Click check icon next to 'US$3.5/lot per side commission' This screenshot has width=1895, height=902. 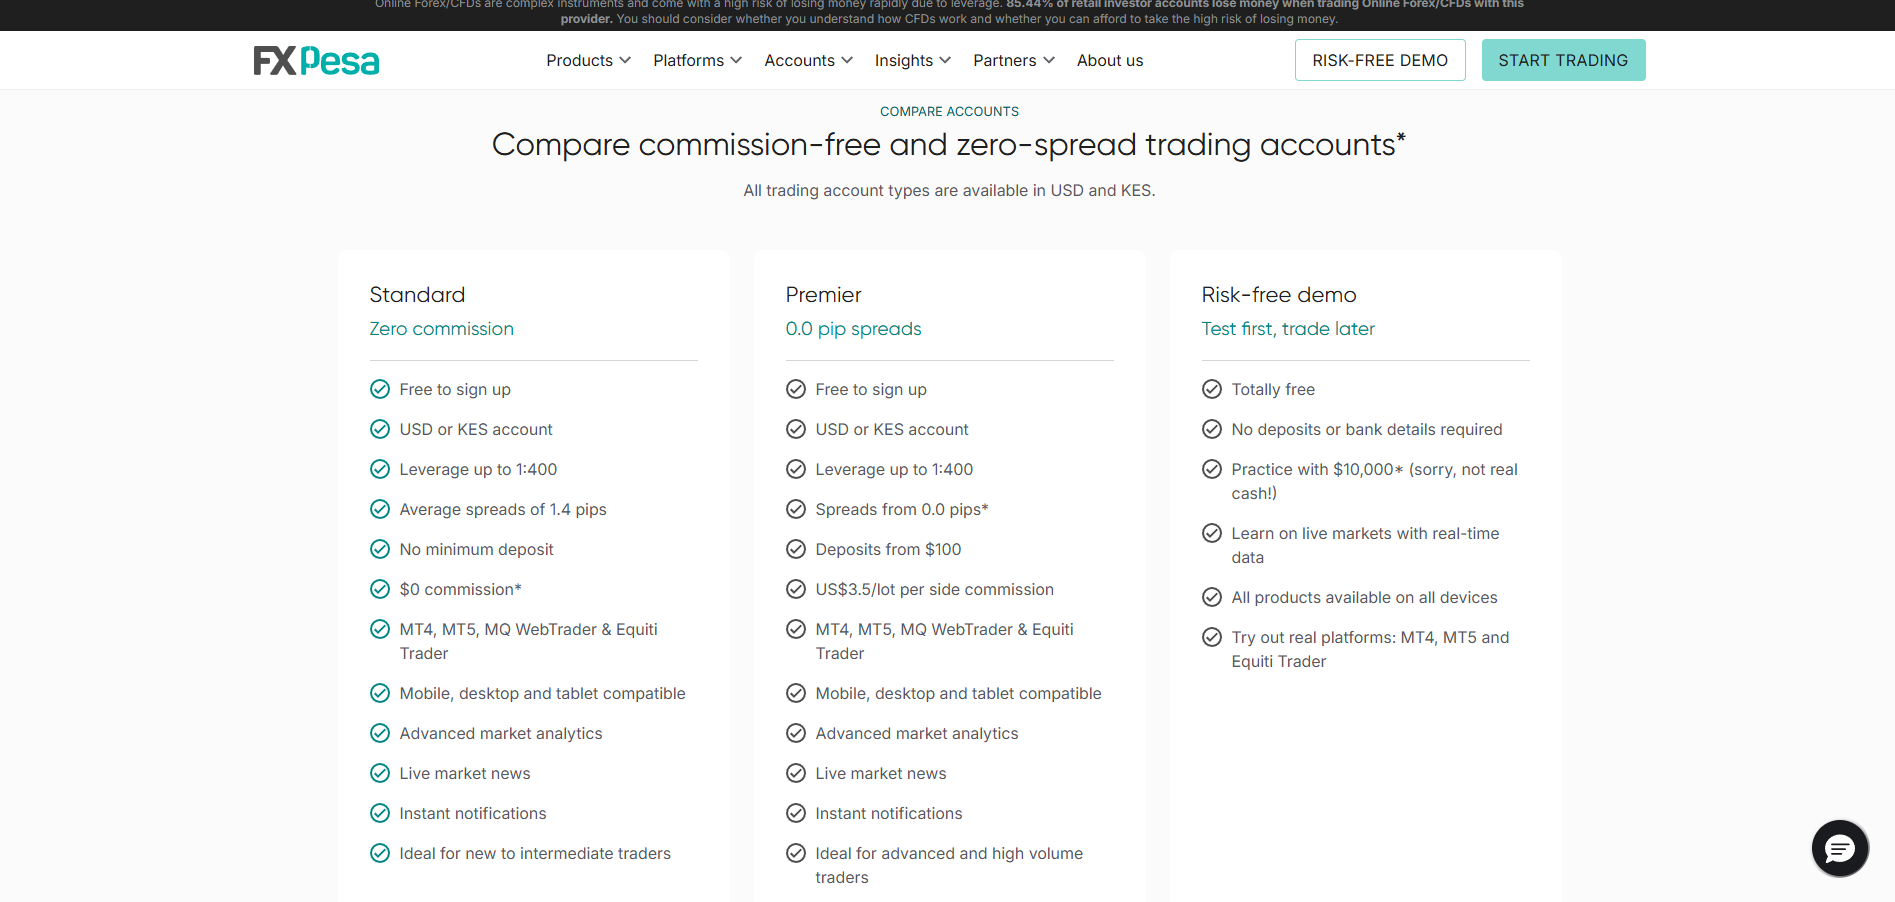pyautogui.click(x=795, y=589)
